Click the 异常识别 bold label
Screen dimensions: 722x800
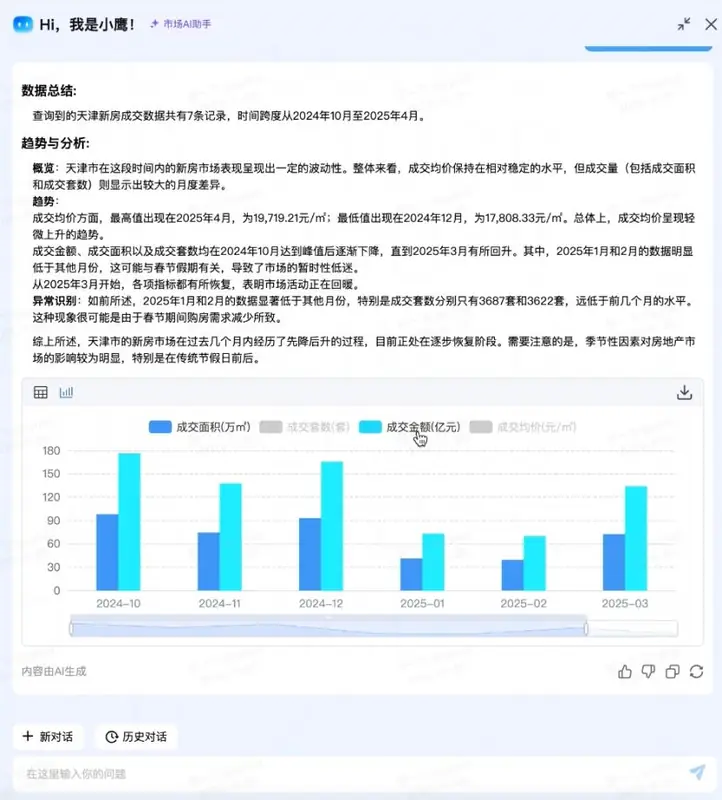[x=55, y=301]
